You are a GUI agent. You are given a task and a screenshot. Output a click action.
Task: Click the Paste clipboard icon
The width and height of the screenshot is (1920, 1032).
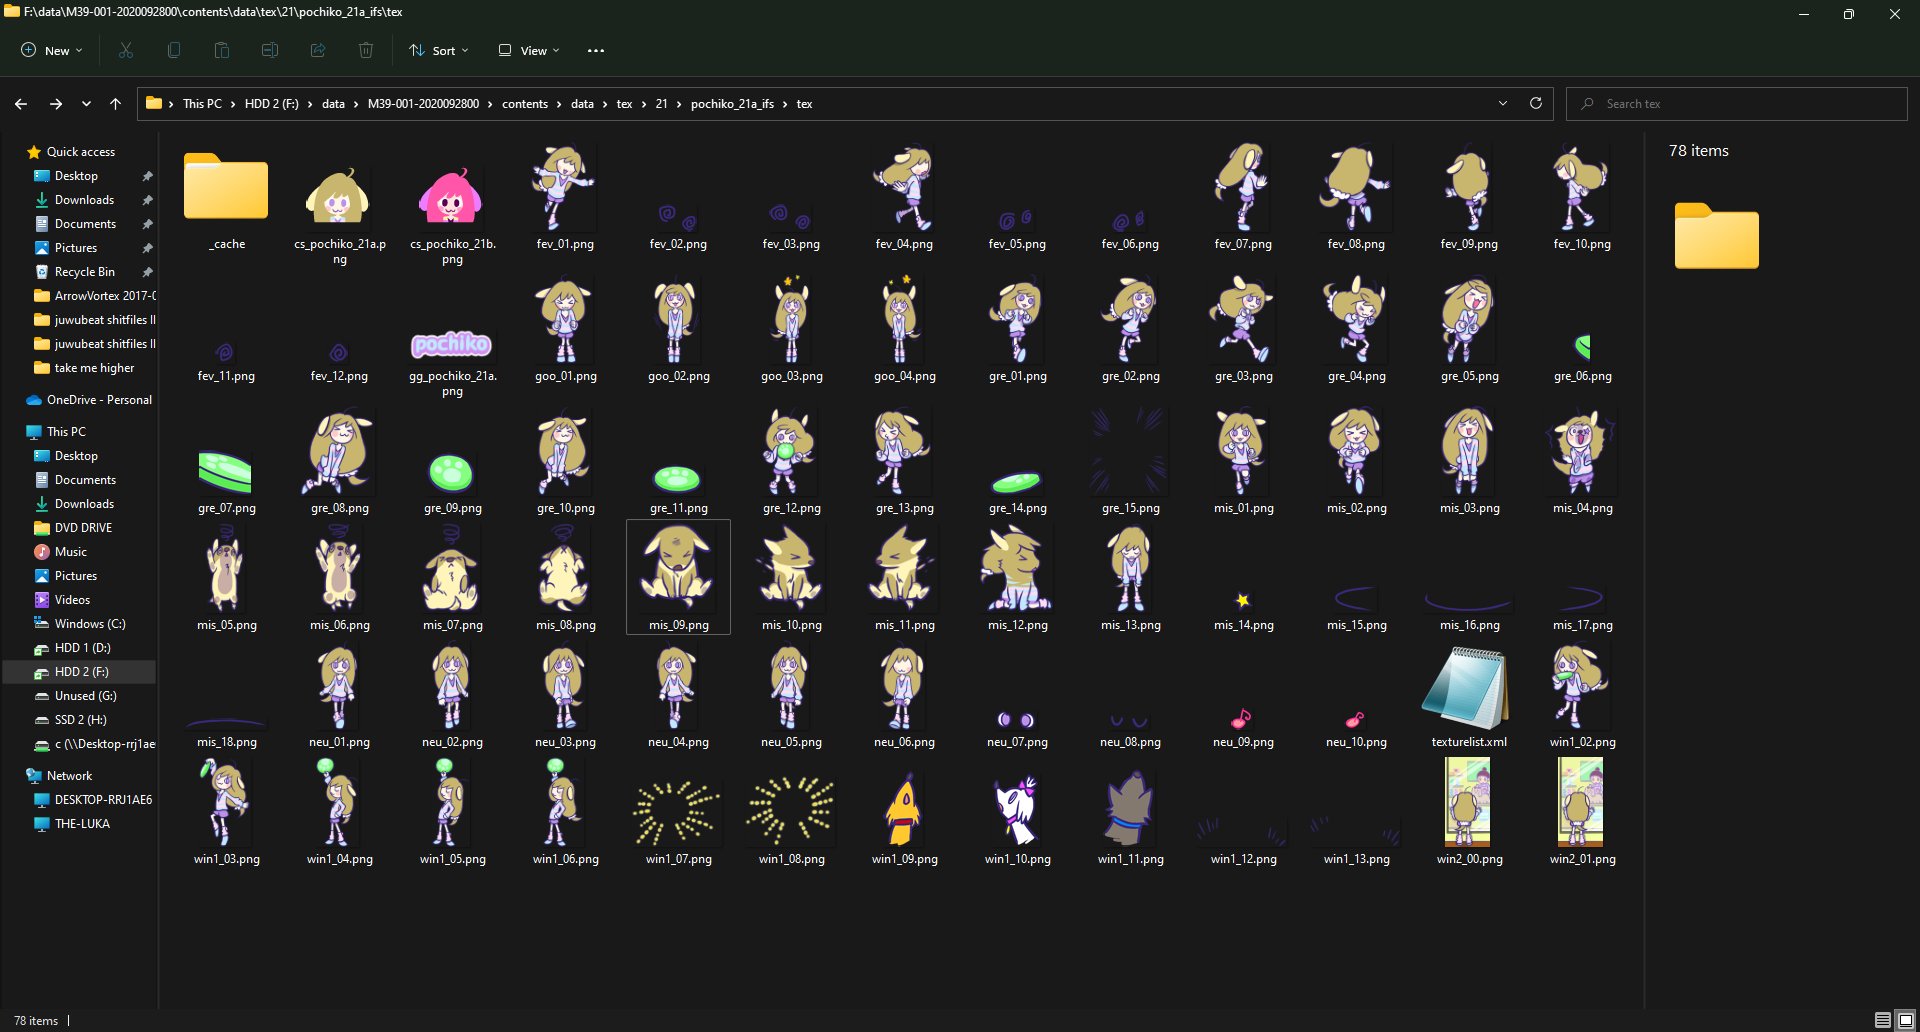[x=222, y=51]
